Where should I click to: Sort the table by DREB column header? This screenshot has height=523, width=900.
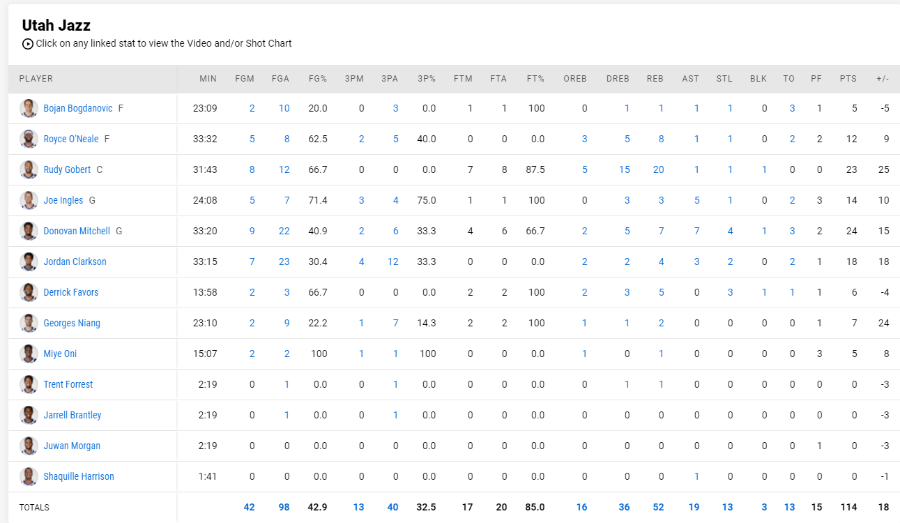pos(618,79)
